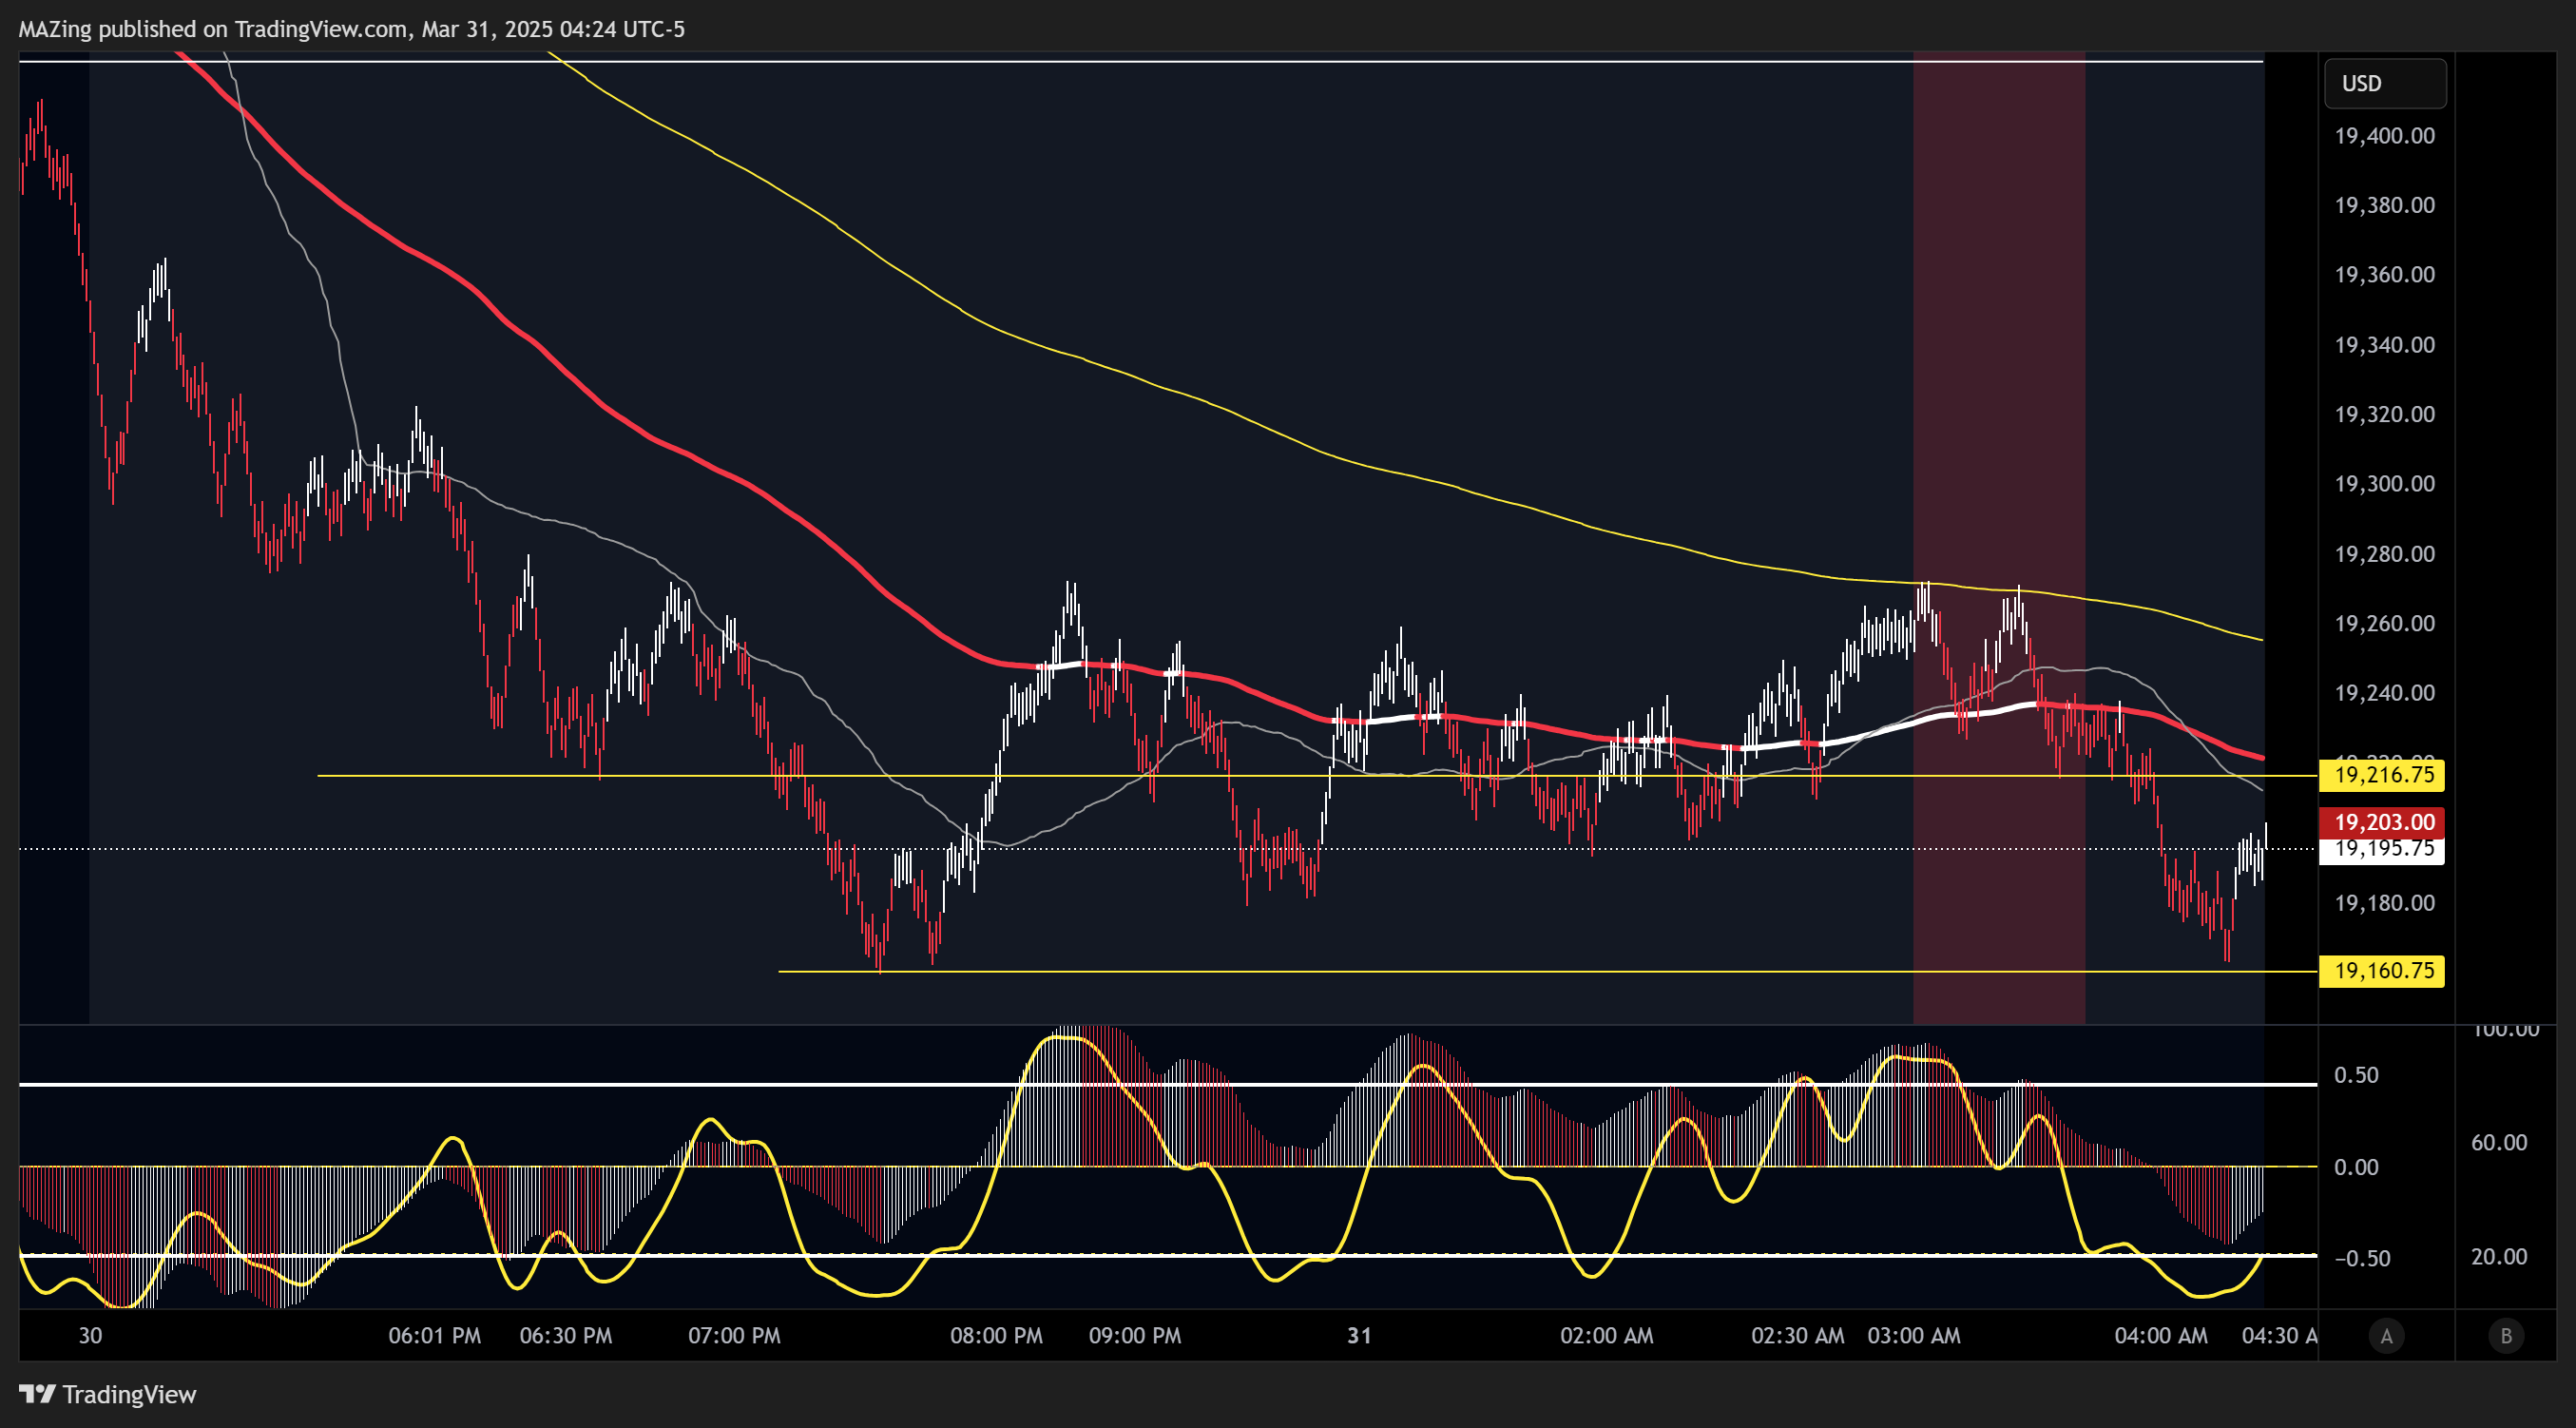Click the 06:30 PM time axis label

point(566,1336)
